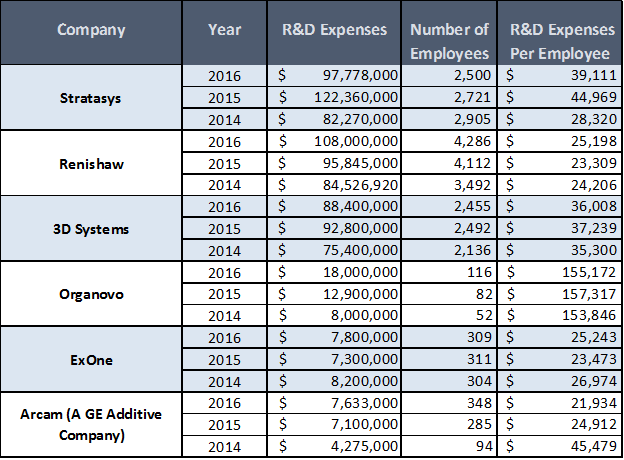Click per-employee value 37,239

[560, 228]
